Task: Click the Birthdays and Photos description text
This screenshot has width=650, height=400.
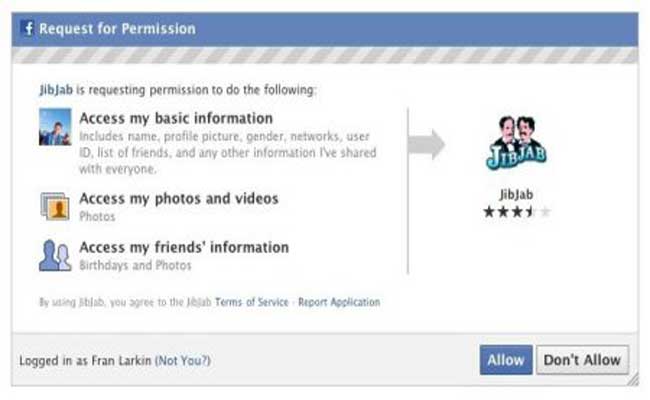Action: point(135,265)
